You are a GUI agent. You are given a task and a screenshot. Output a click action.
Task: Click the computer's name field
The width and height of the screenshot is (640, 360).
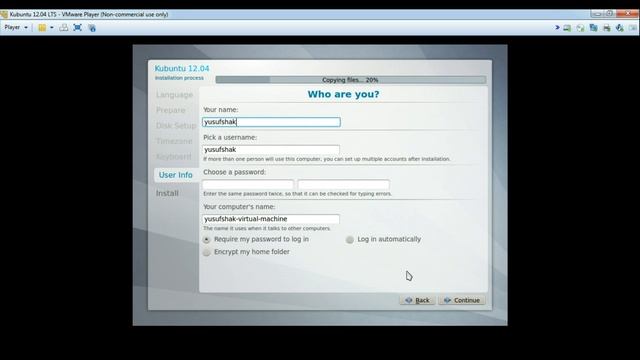click(x=271, y=219)
